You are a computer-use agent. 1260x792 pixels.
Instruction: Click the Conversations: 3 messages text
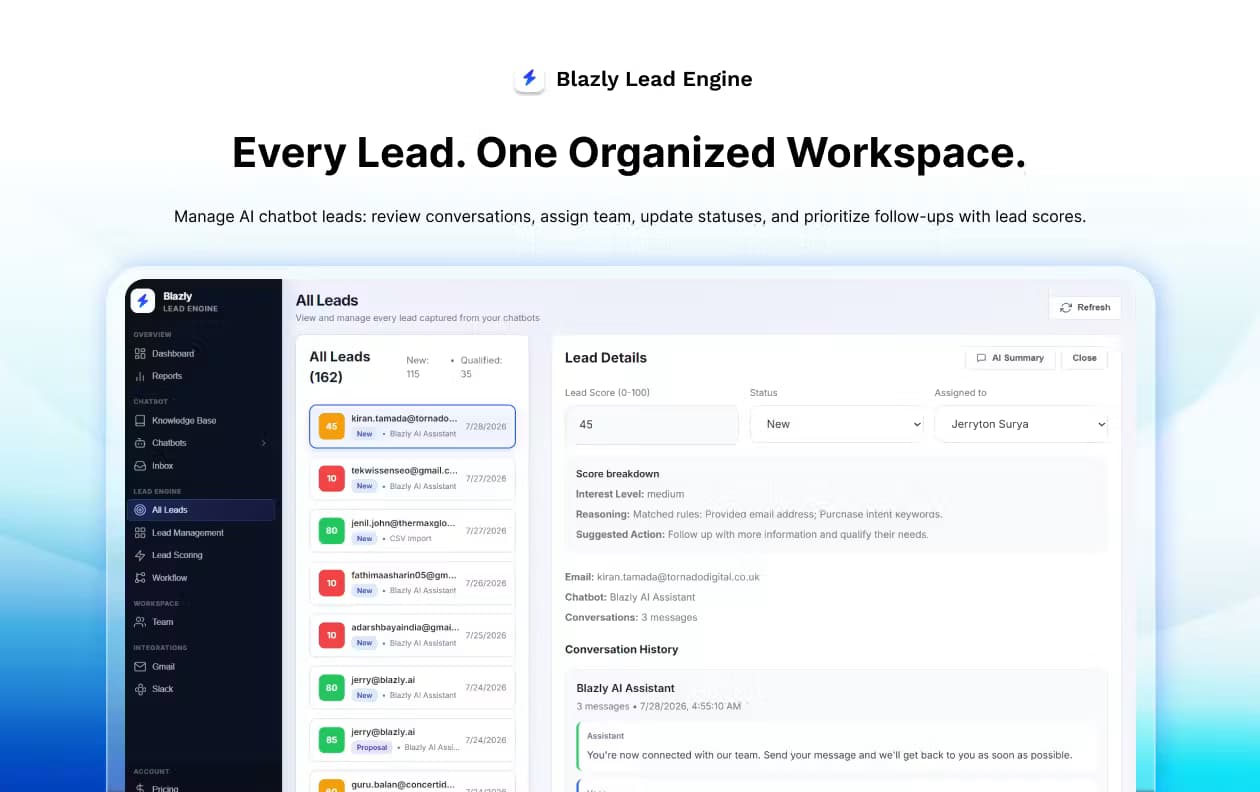point(631,617)
